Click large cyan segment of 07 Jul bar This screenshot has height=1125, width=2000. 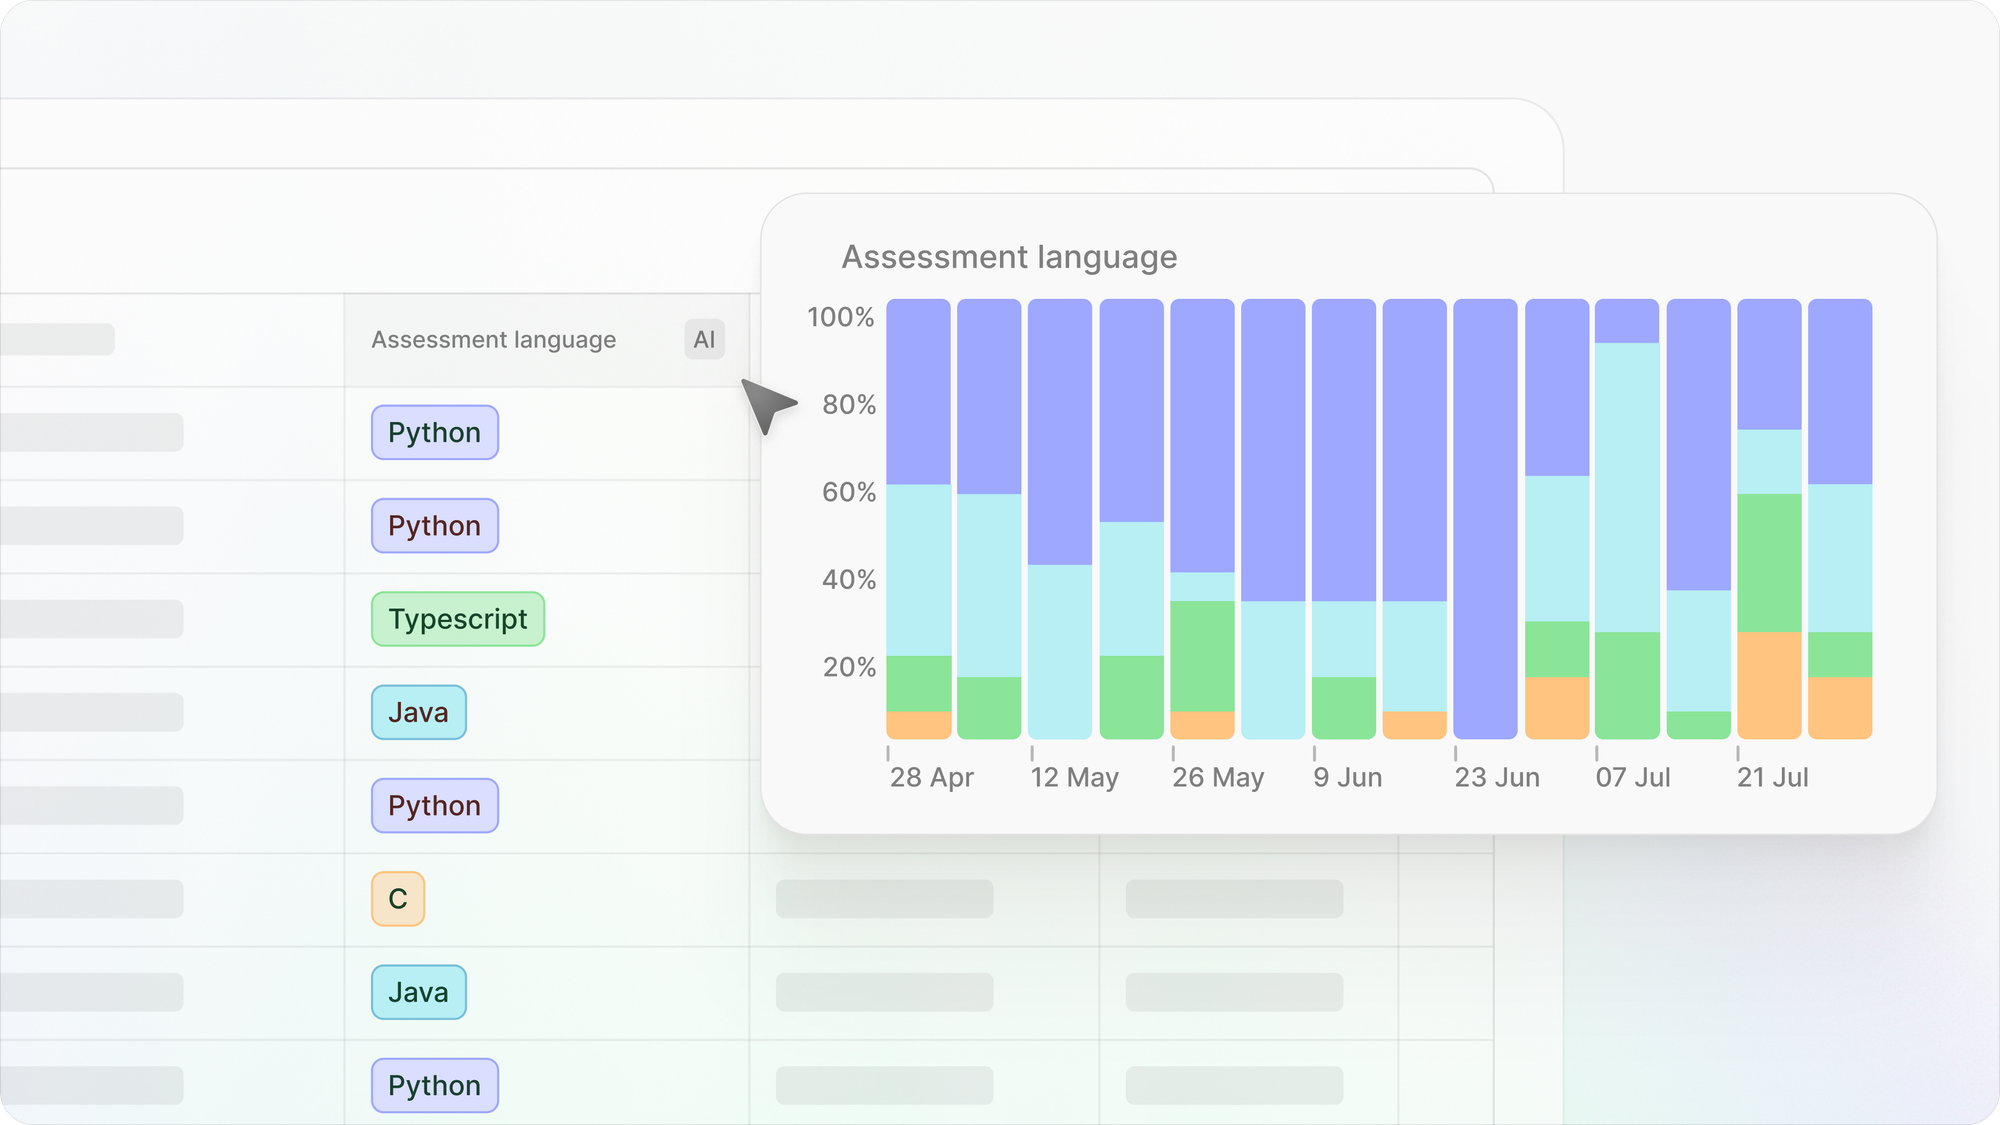tap(1627, 487)
